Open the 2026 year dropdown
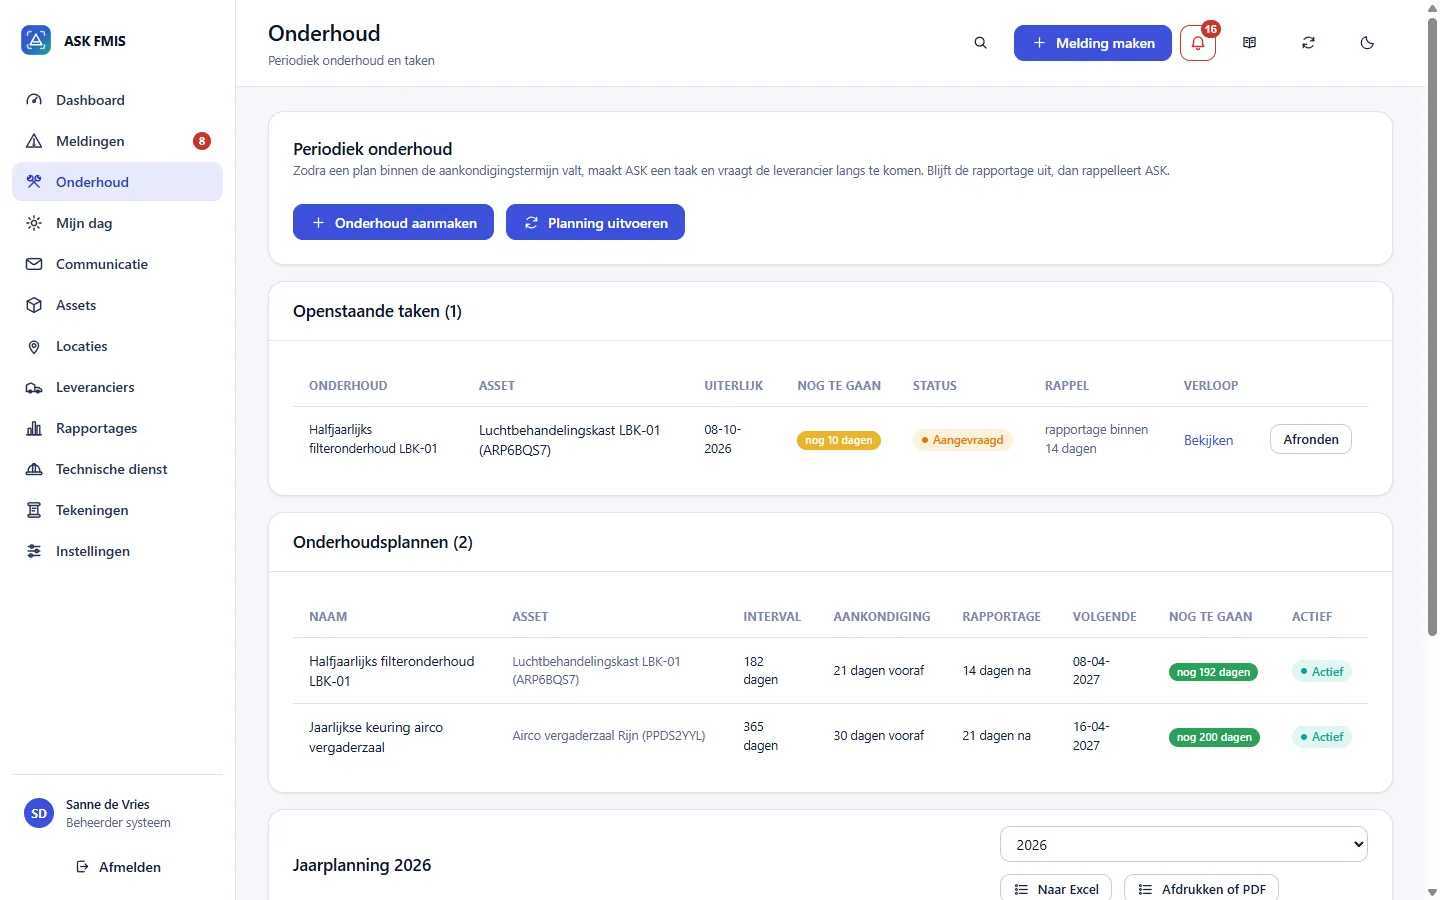This screenshot has width=1440, height=900. coord(1184,844)
